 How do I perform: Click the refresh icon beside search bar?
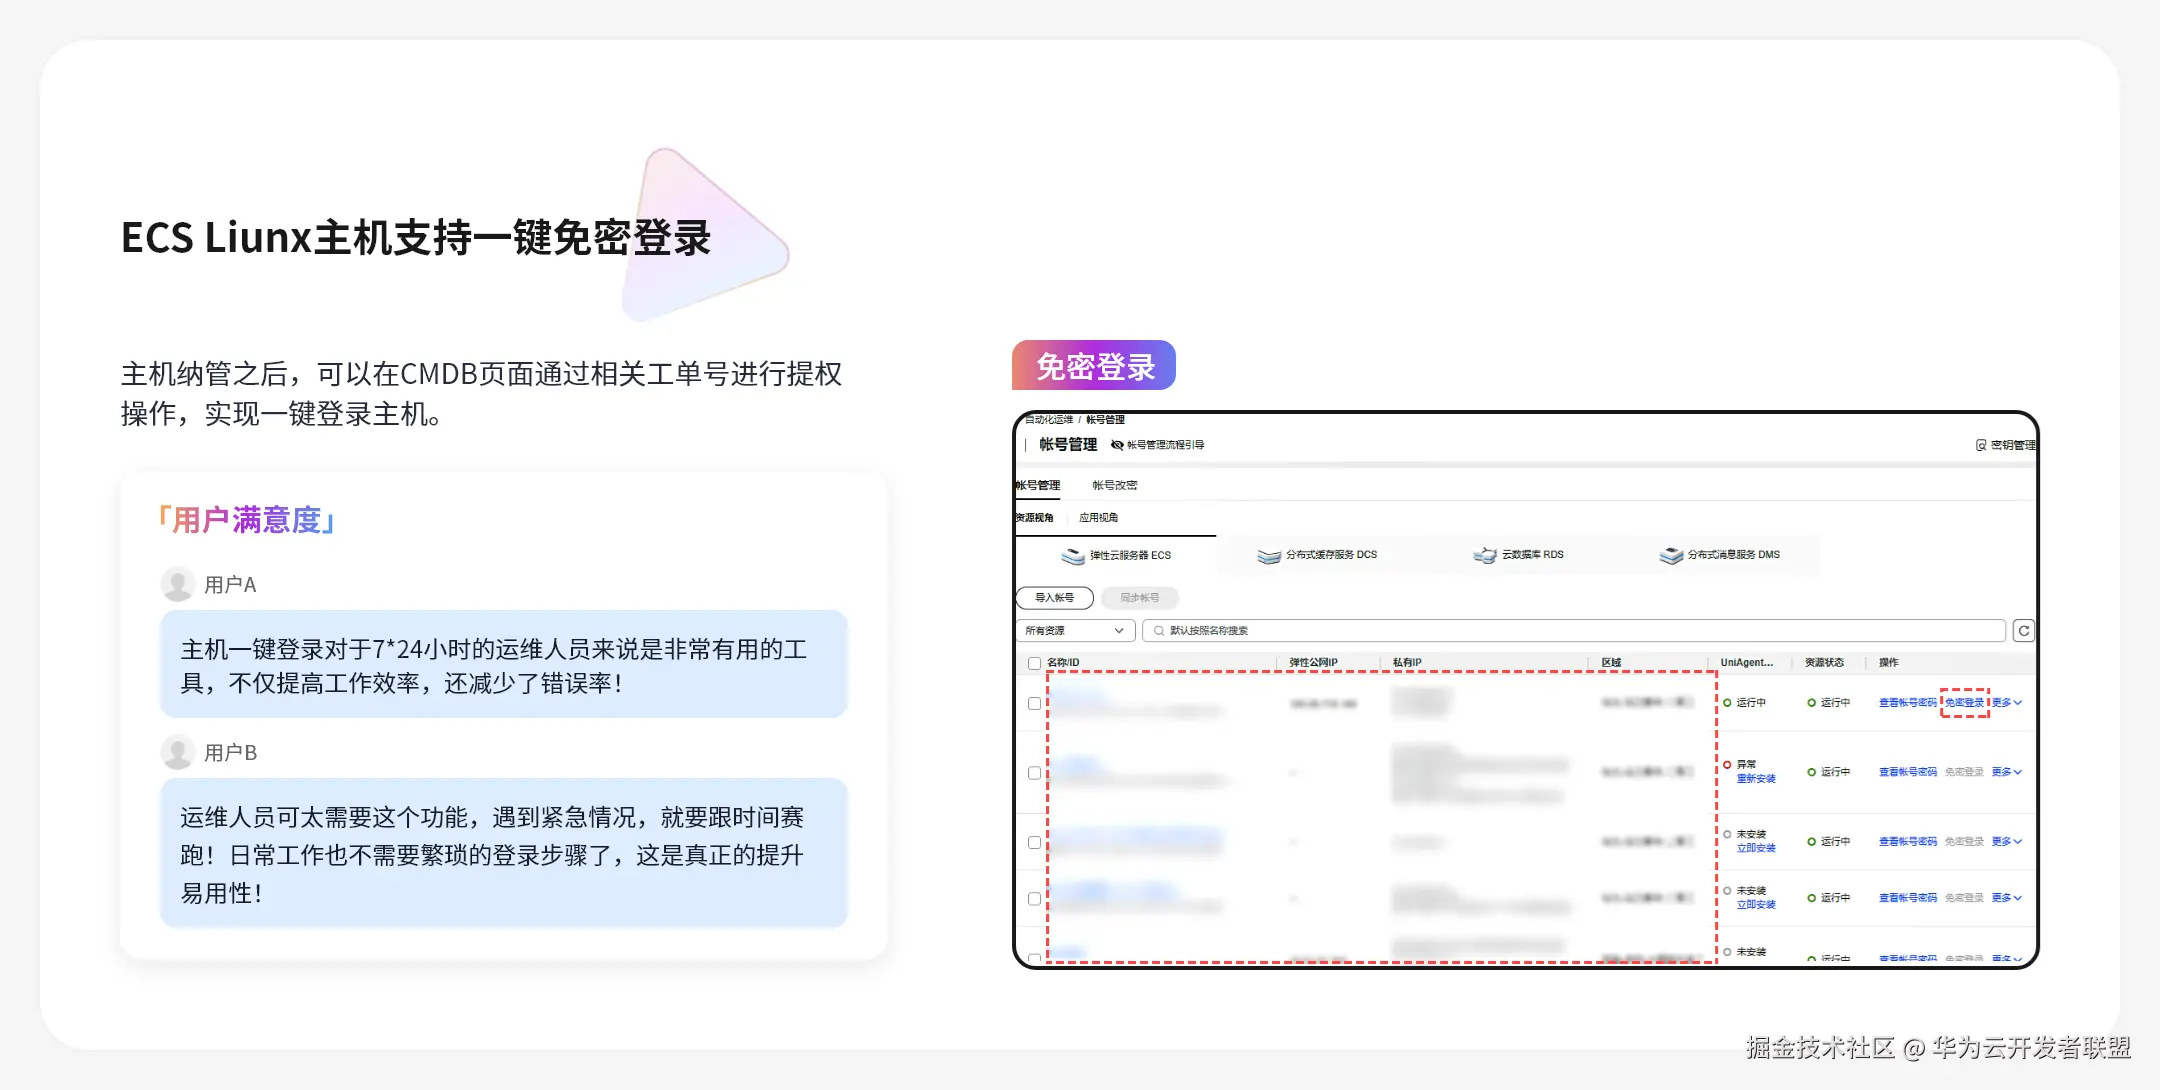pyautogui.click(x=2023, y=631)
